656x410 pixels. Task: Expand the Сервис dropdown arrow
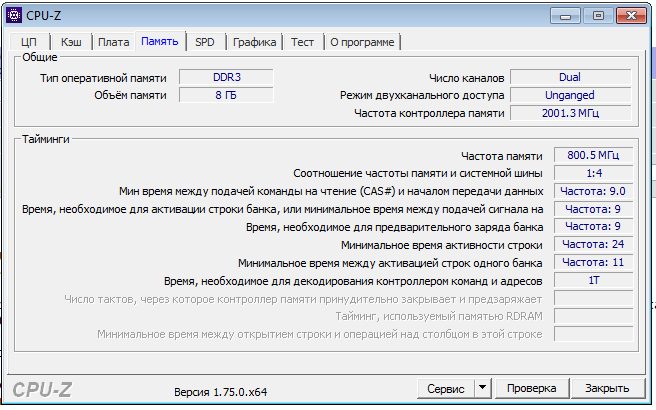(x=482, y=388)
